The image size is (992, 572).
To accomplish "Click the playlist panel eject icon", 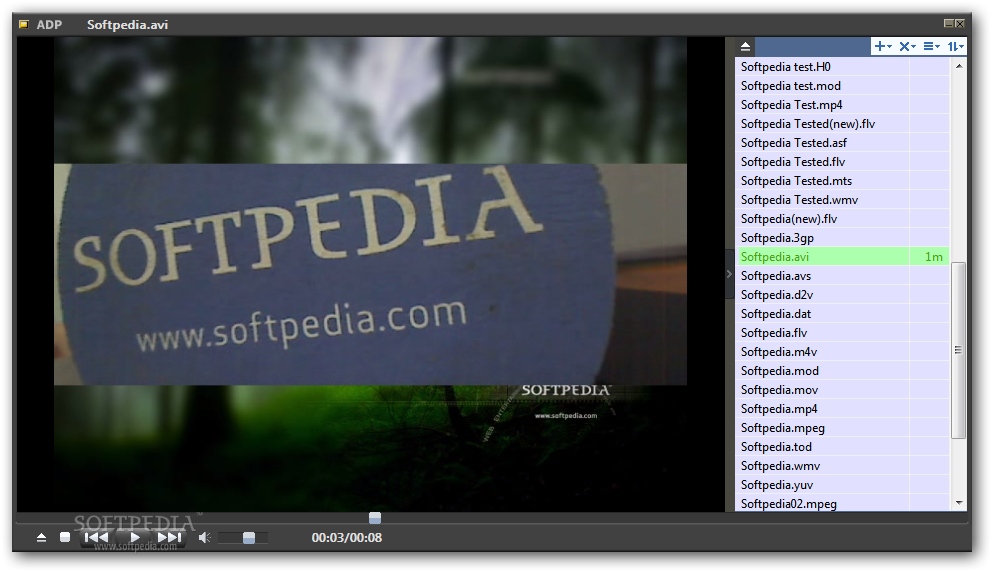I will pyautogui.click(x=745, y=46).
